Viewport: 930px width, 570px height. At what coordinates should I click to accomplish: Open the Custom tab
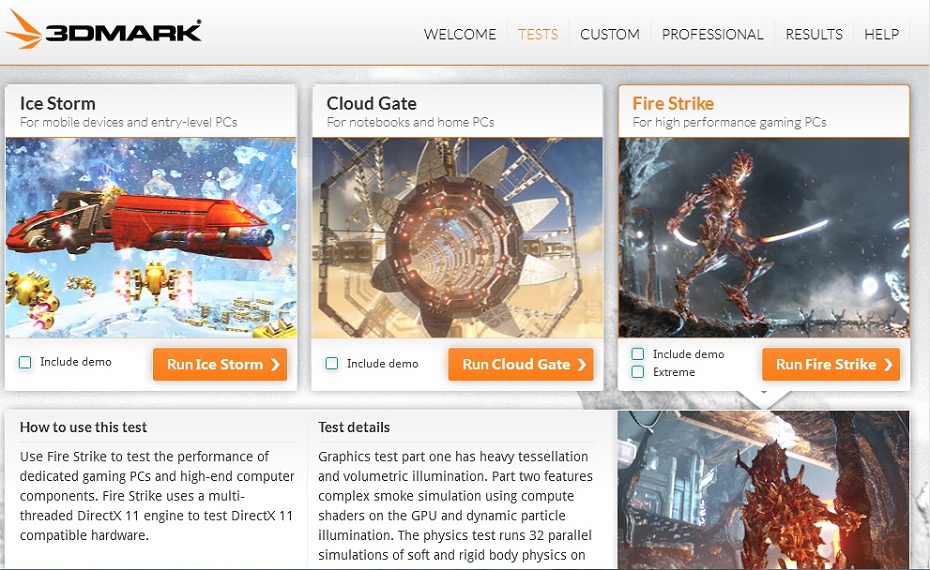click(610, 34)
